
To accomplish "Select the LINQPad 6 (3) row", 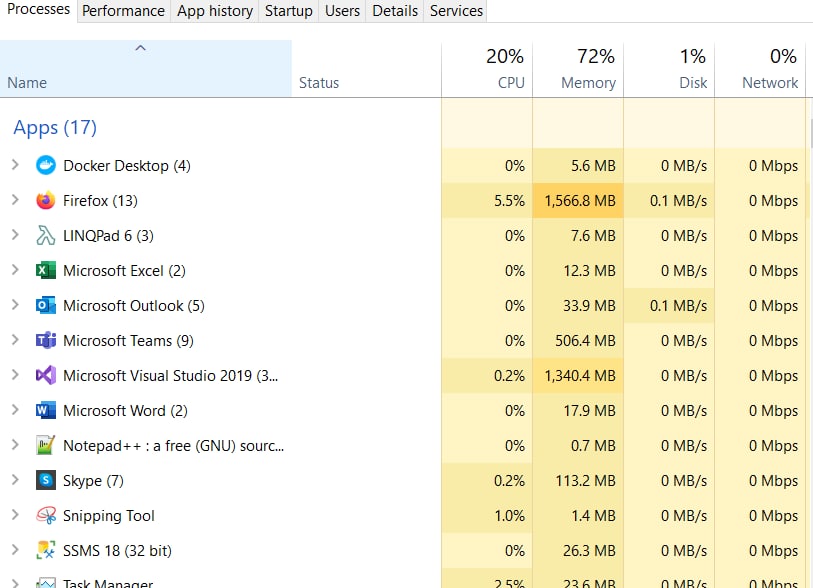I will (402, 235).
